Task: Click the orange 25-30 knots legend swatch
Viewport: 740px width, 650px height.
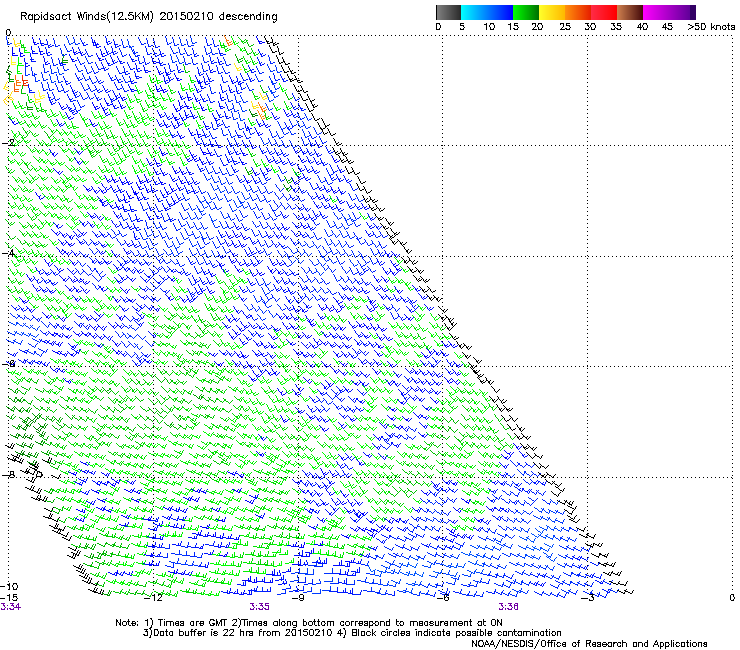Action: click(578, 12)
